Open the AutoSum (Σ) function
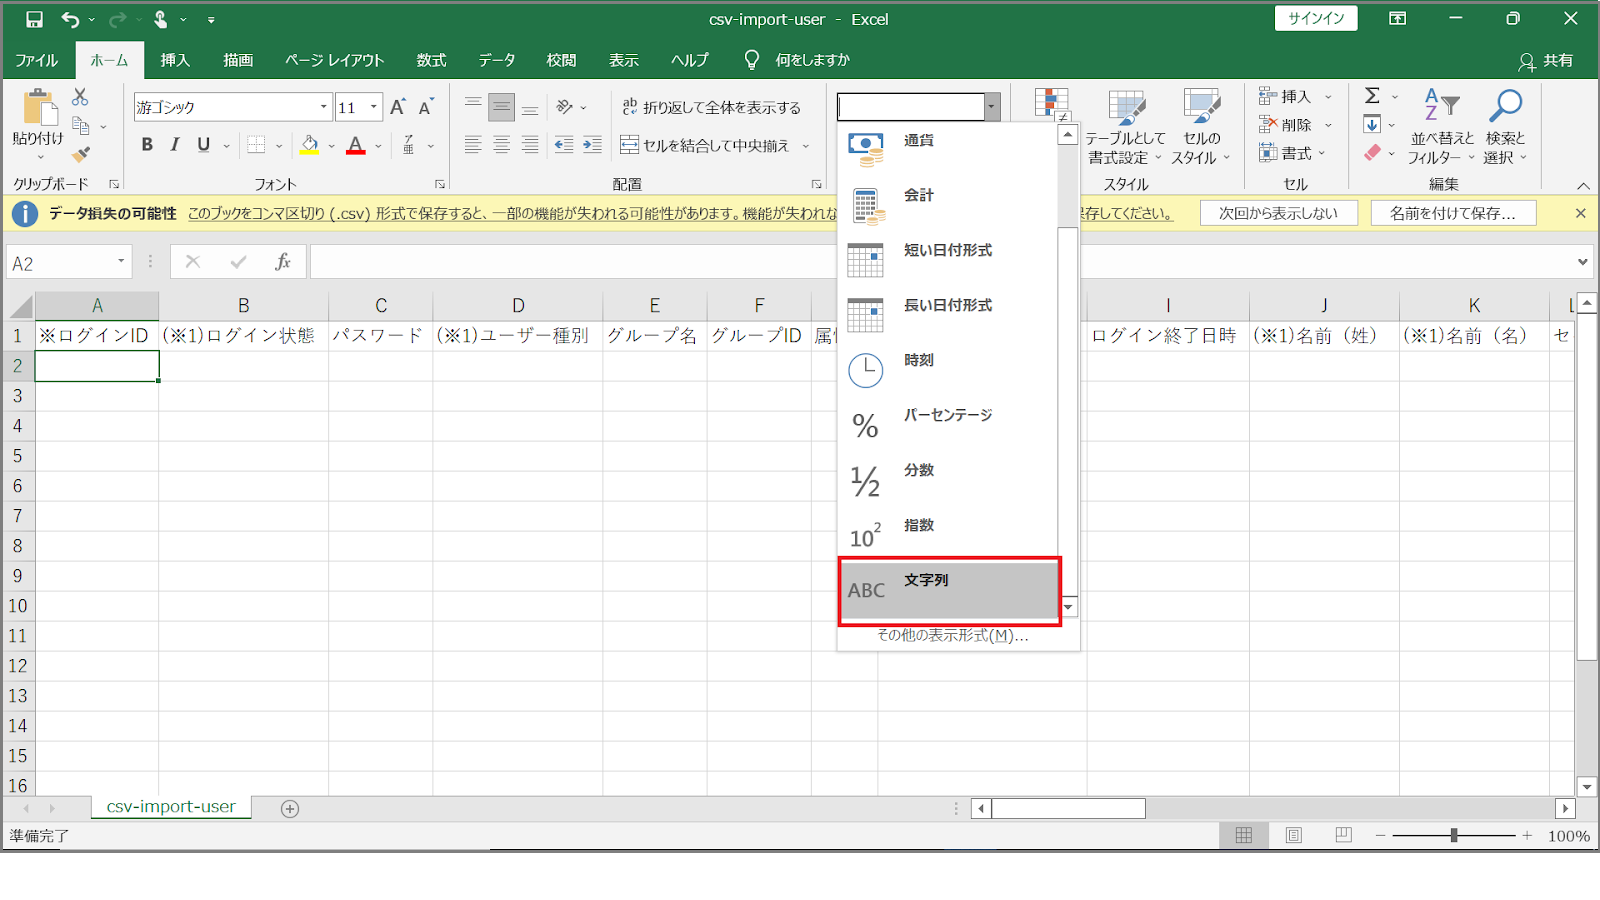 pyautogui.click(x=1374, y=96)
